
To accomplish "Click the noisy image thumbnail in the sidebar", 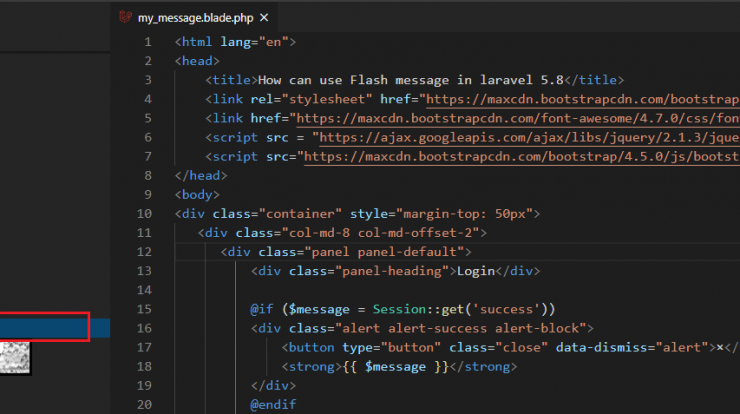I will (x=15, y=358).
